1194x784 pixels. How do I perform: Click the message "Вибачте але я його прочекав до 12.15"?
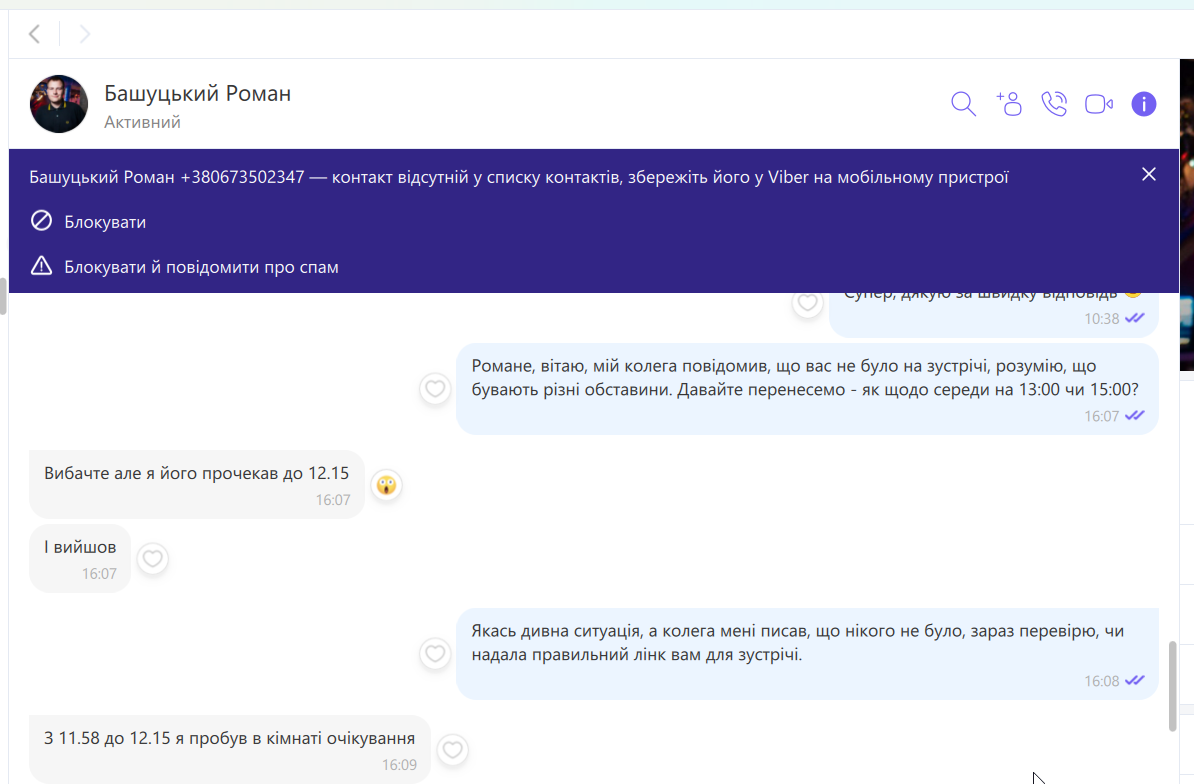[x=196, y=474]
